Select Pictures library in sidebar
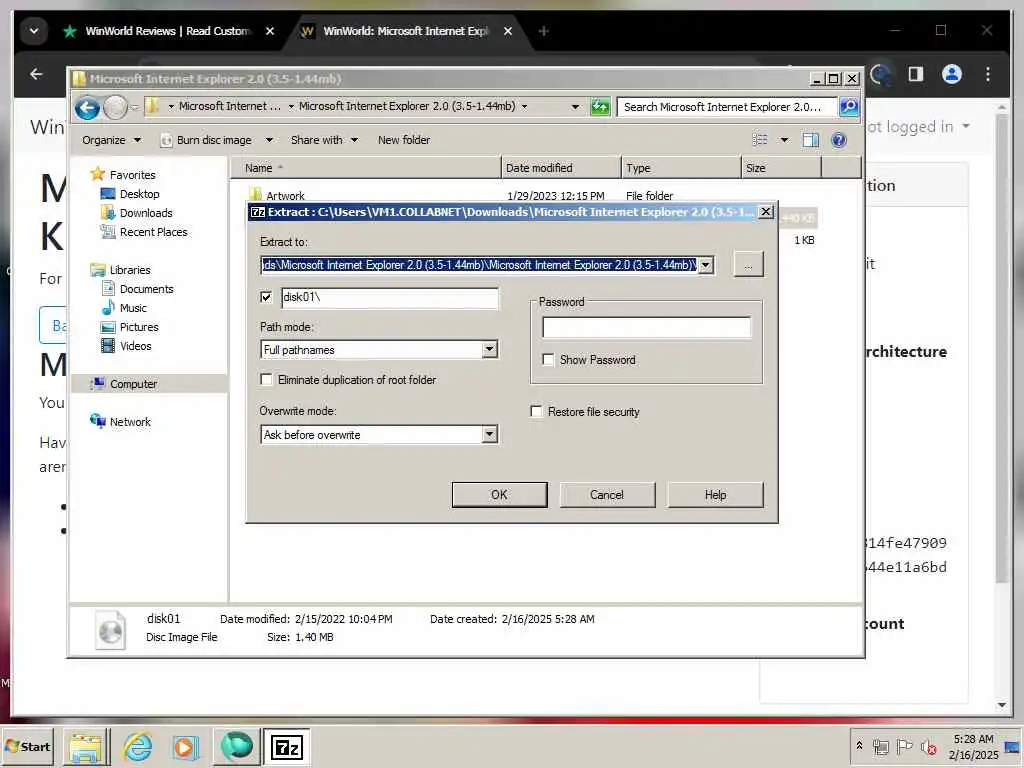The width and height of the screenshot is (1024, 768). [138, 327]
